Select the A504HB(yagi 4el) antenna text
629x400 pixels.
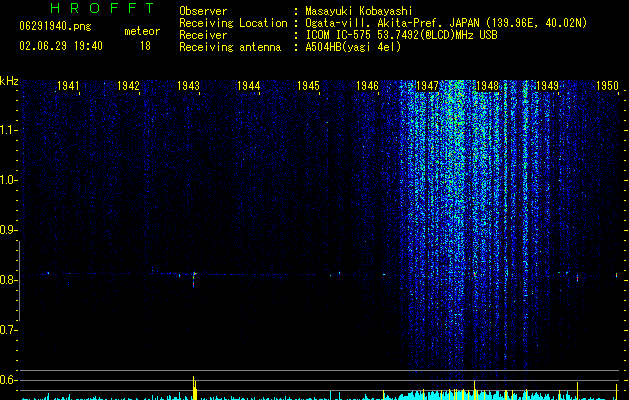point(353,47)
